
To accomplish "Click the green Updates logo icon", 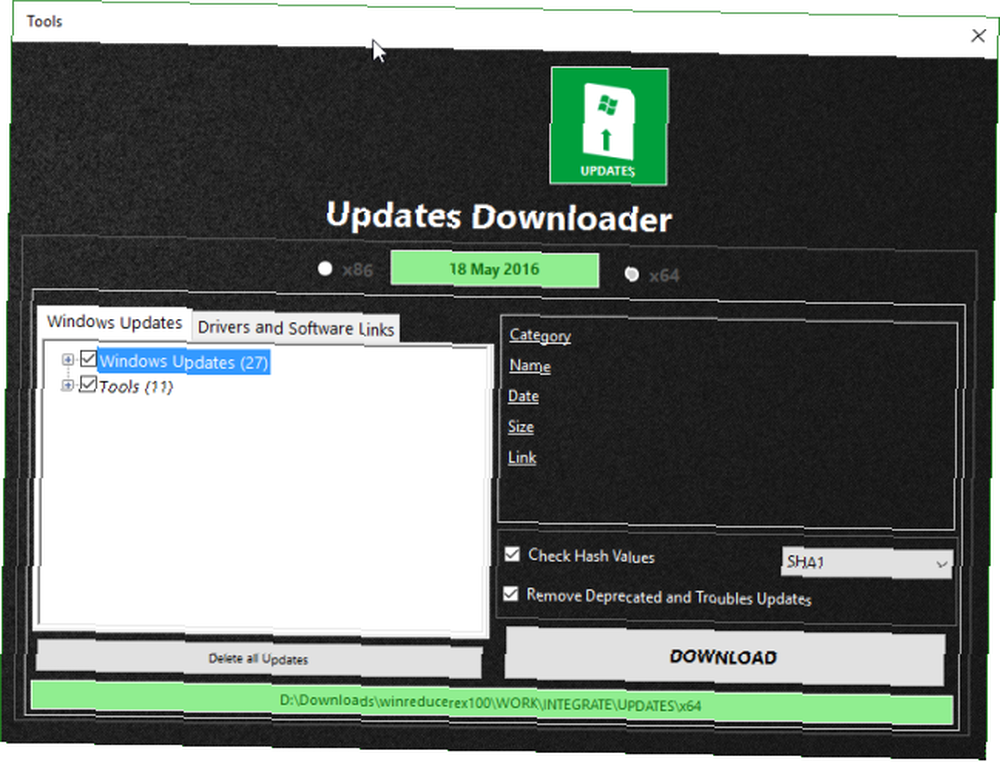I will (x=609, y=126).
